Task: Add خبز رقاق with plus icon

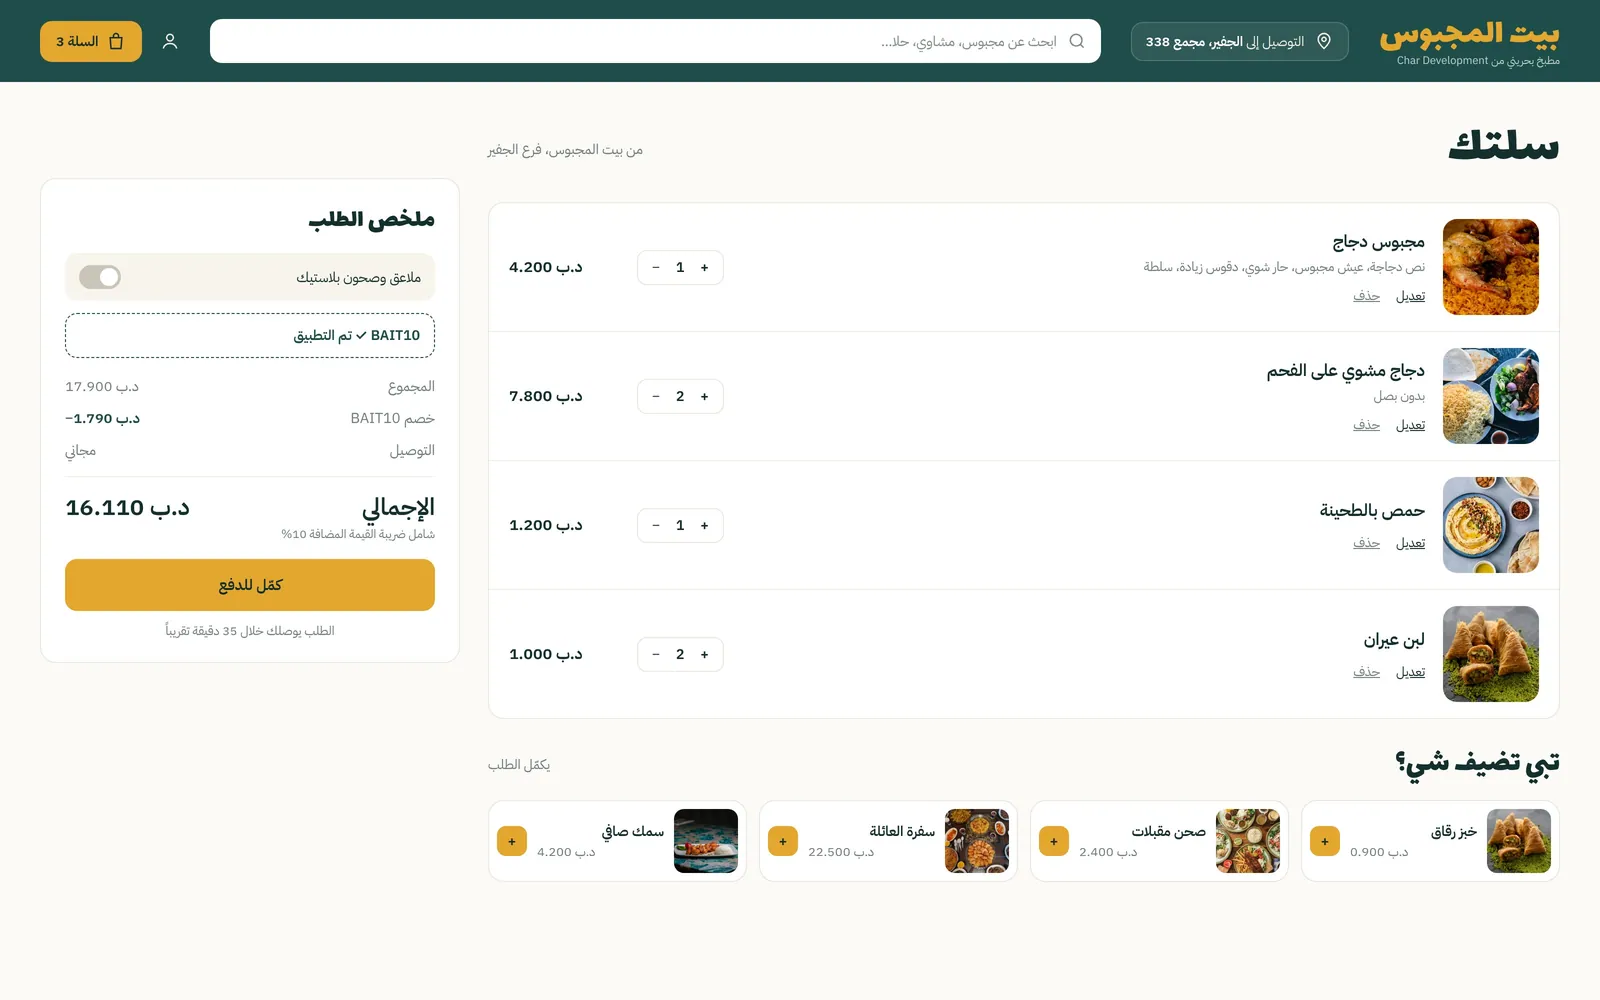Action: [x=1325, y=841]
